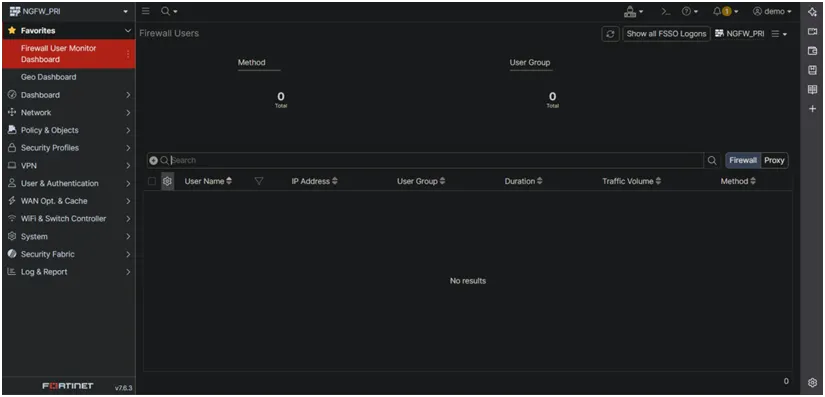Sort by Method column header

pyautogui.click(x=738, y=181)
